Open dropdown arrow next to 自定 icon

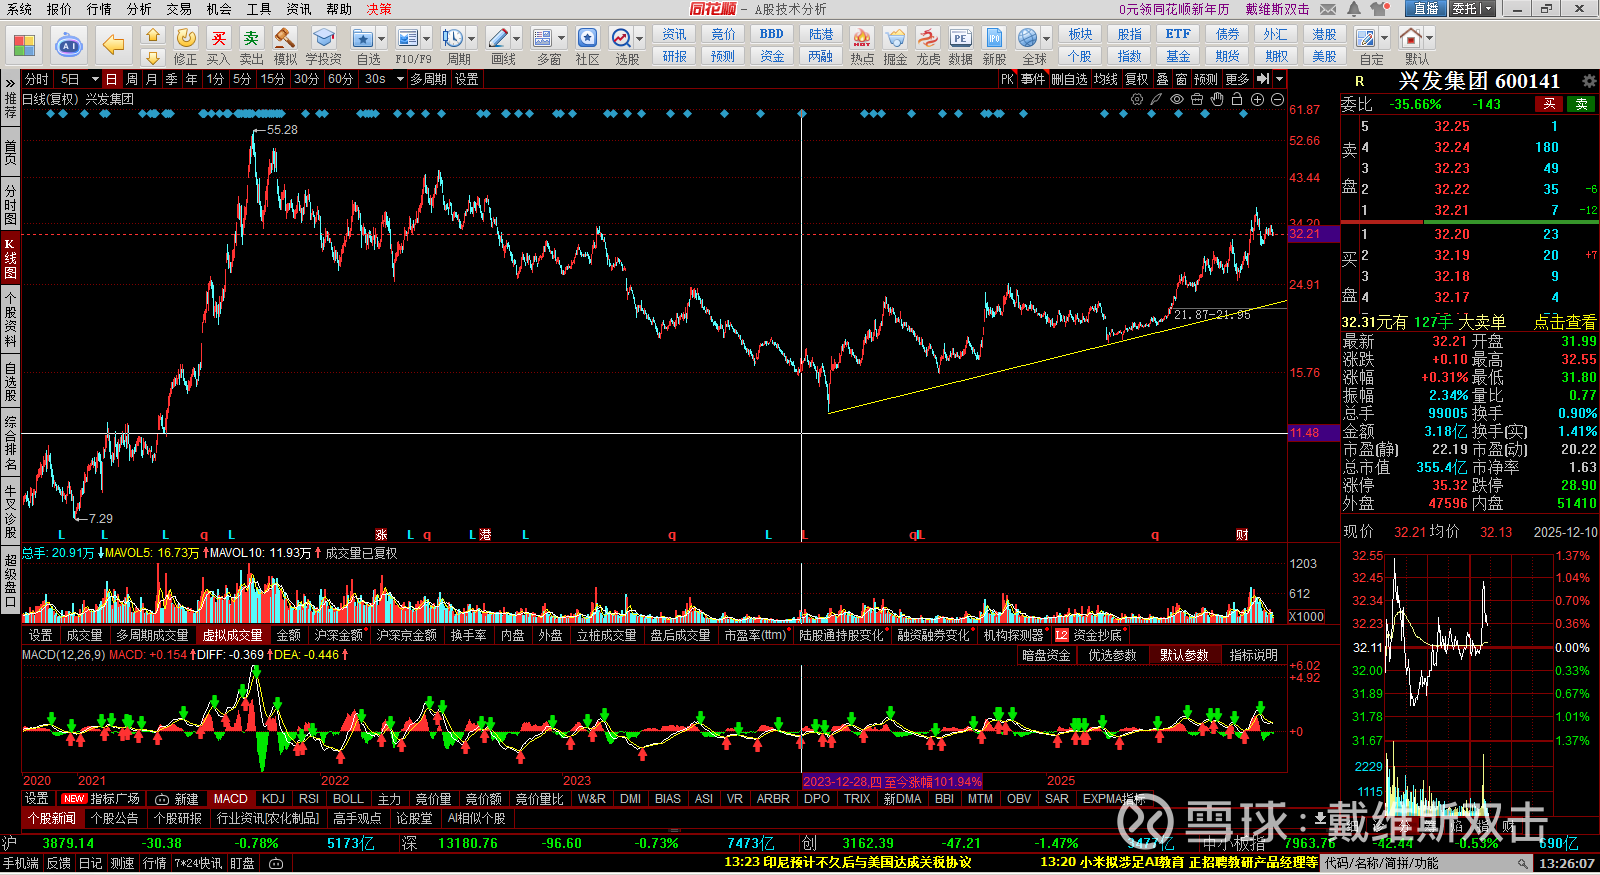pos(1383,38)
